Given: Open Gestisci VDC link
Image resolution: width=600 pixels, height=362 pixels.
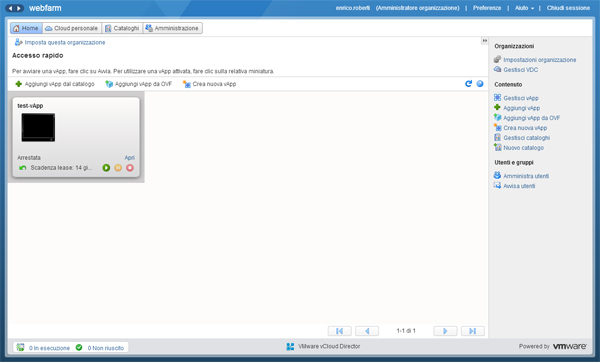Looking at the screenshot, I should (520, 70).
